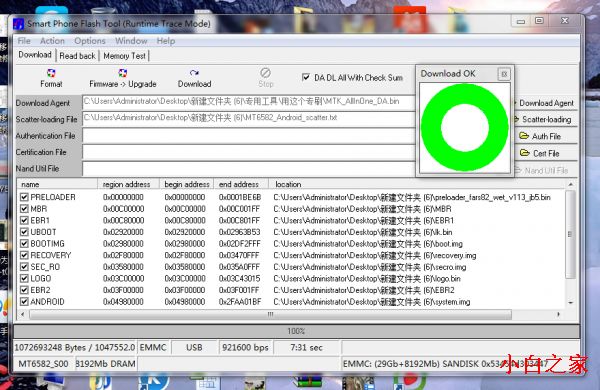Screen dimensions: 600x390
Task: Open the File menu
Action: [24, 41]
